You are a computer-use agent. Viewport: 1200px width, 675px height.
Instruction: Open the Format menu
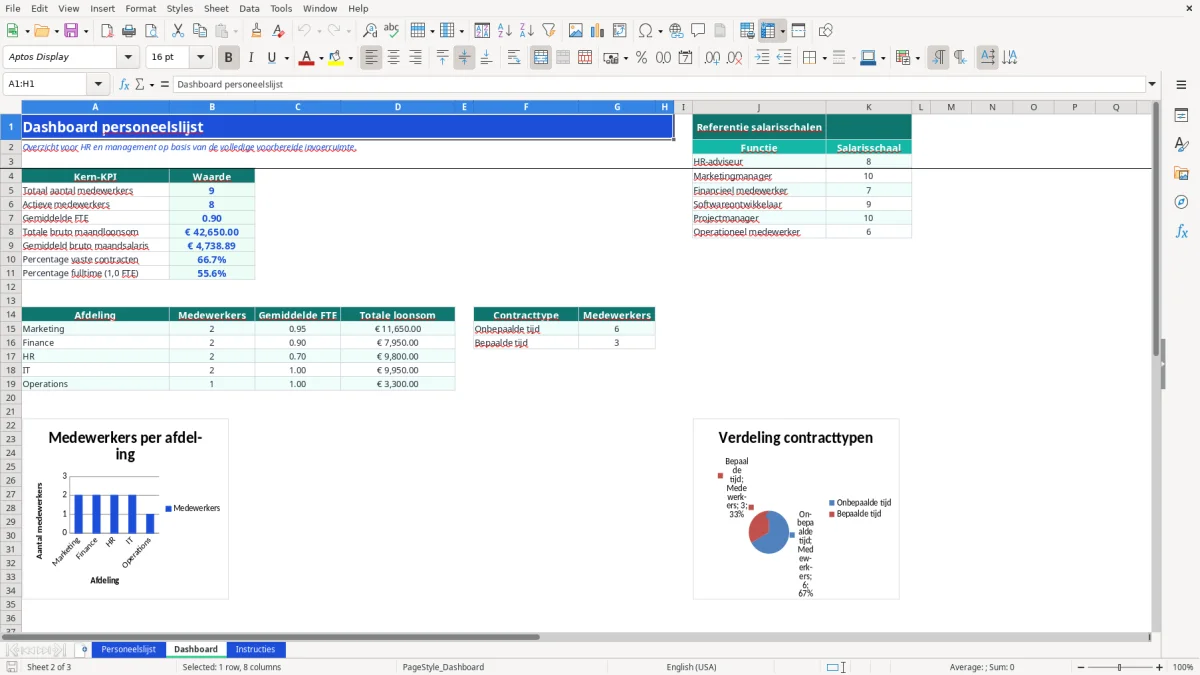click(x=140, y=8)
